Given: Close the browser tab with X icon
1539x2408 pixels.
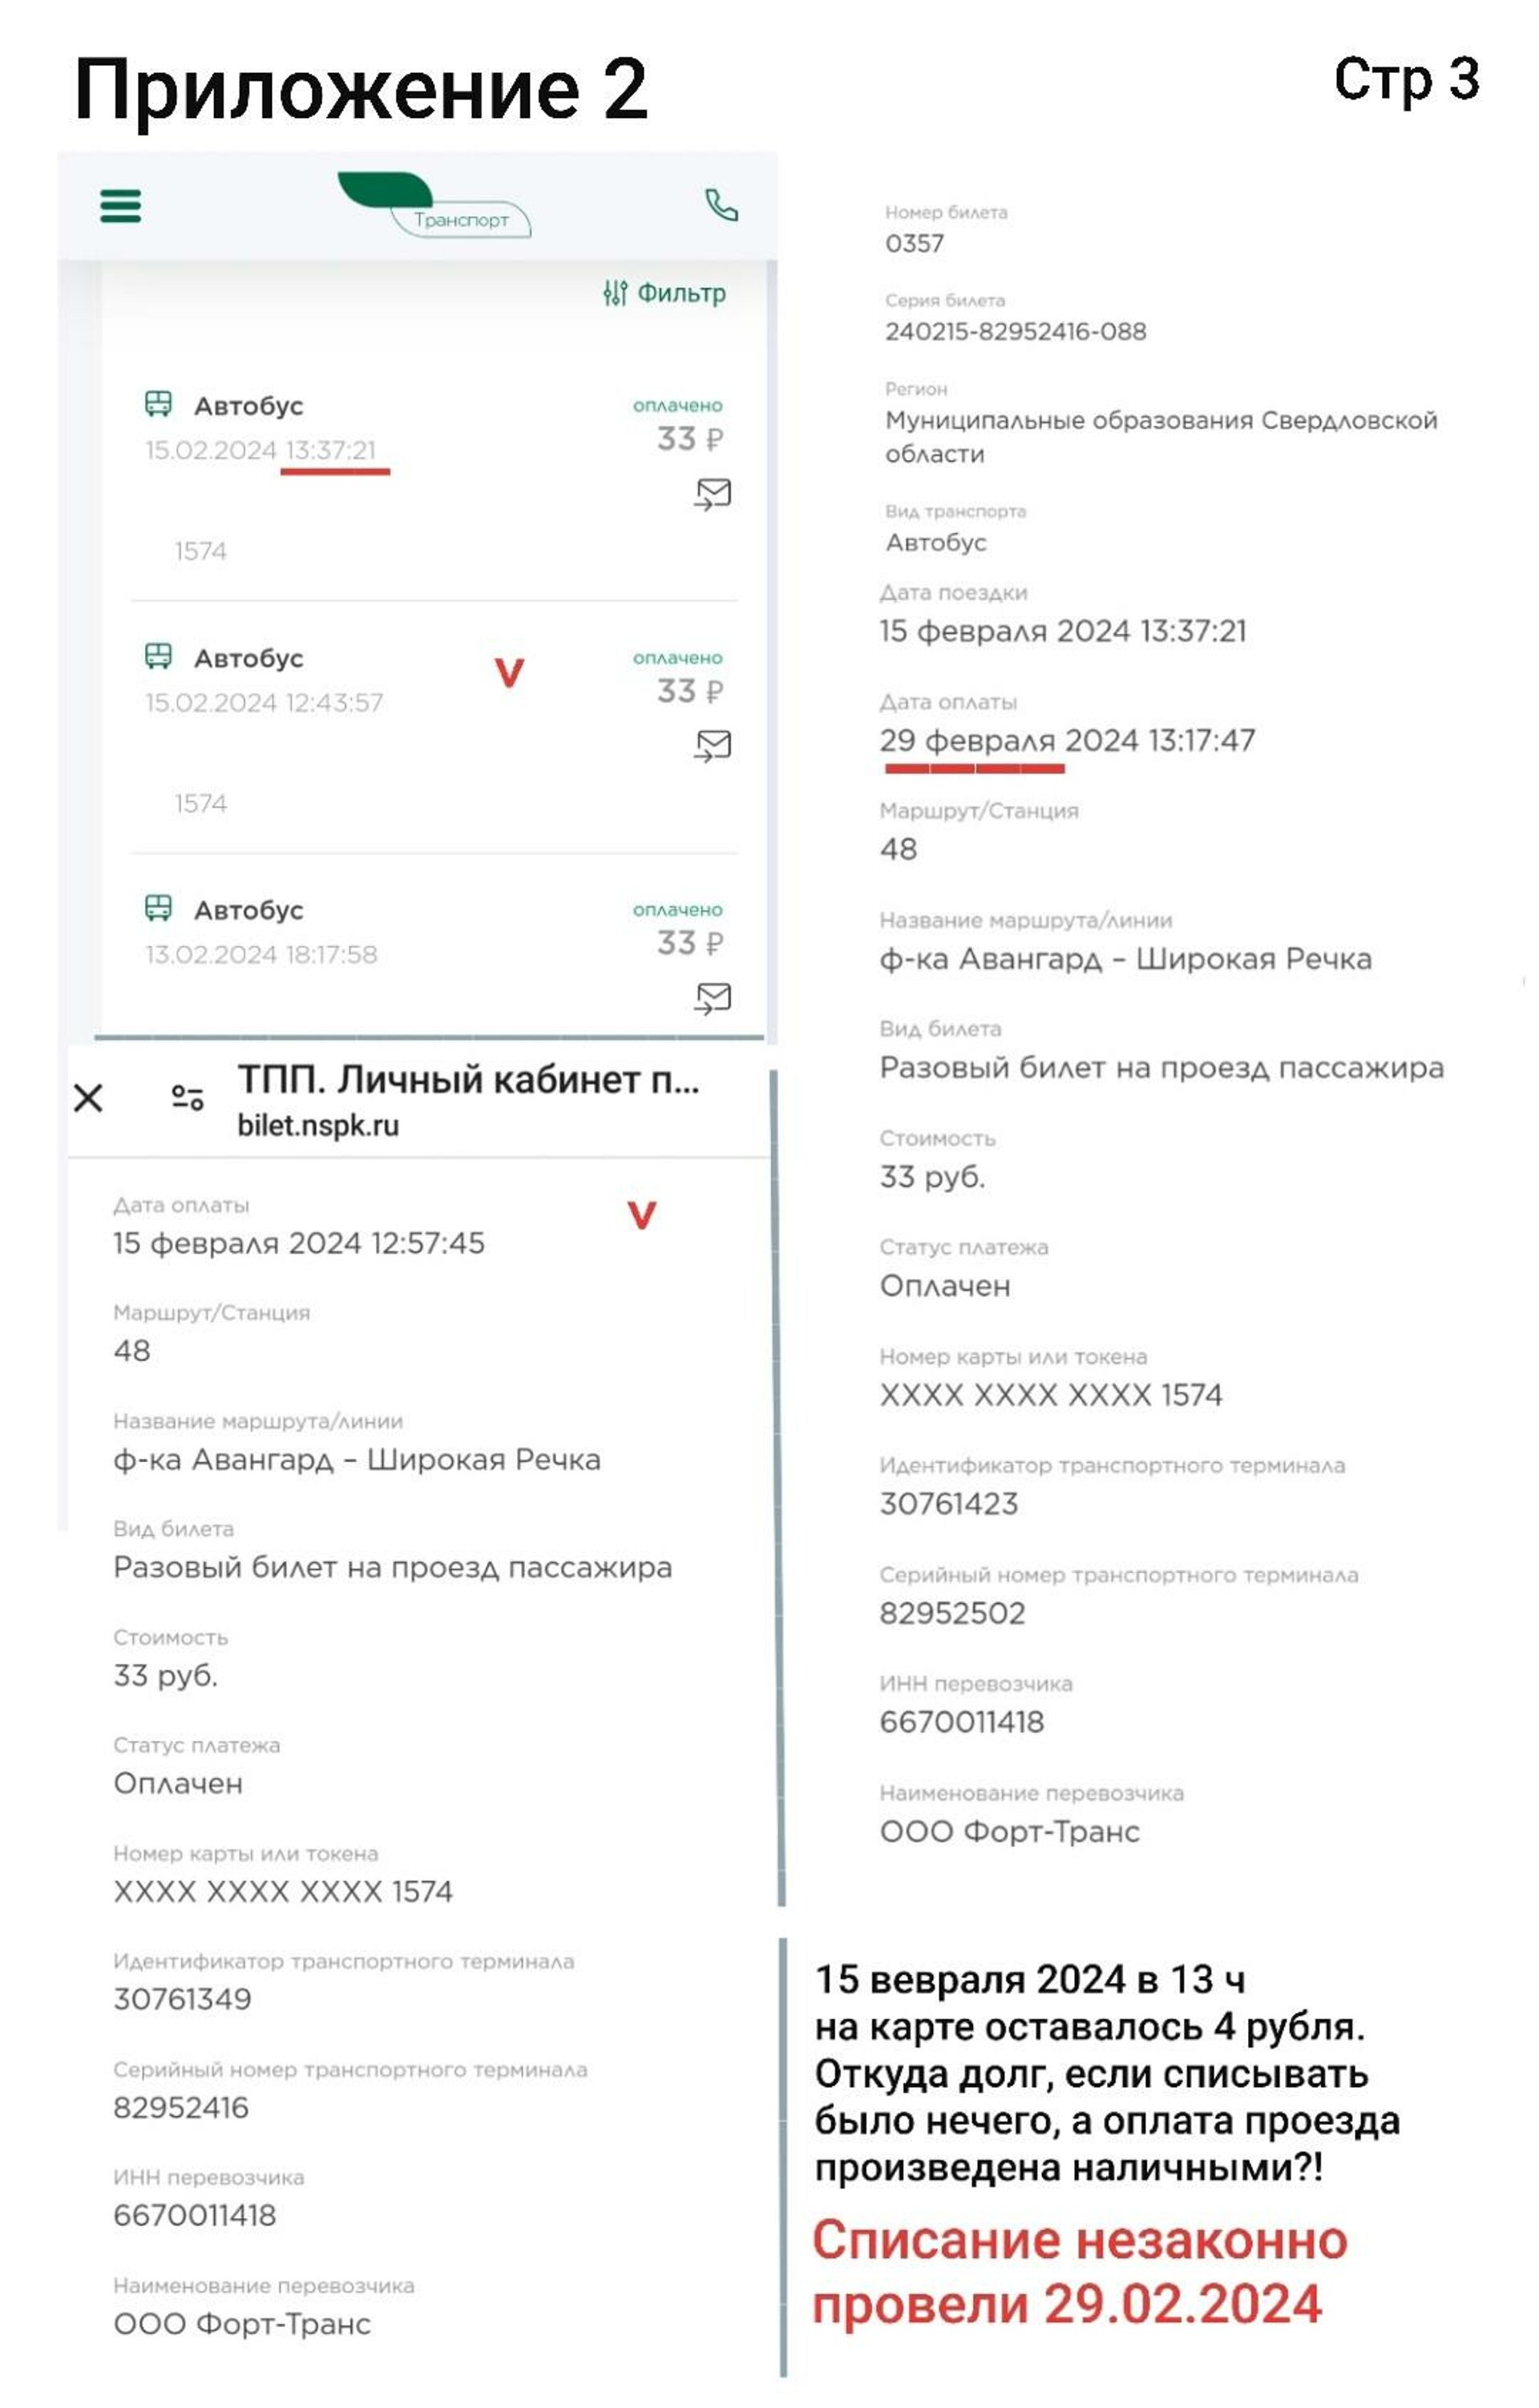Looking at the screenshot, I should point(88,1098).
